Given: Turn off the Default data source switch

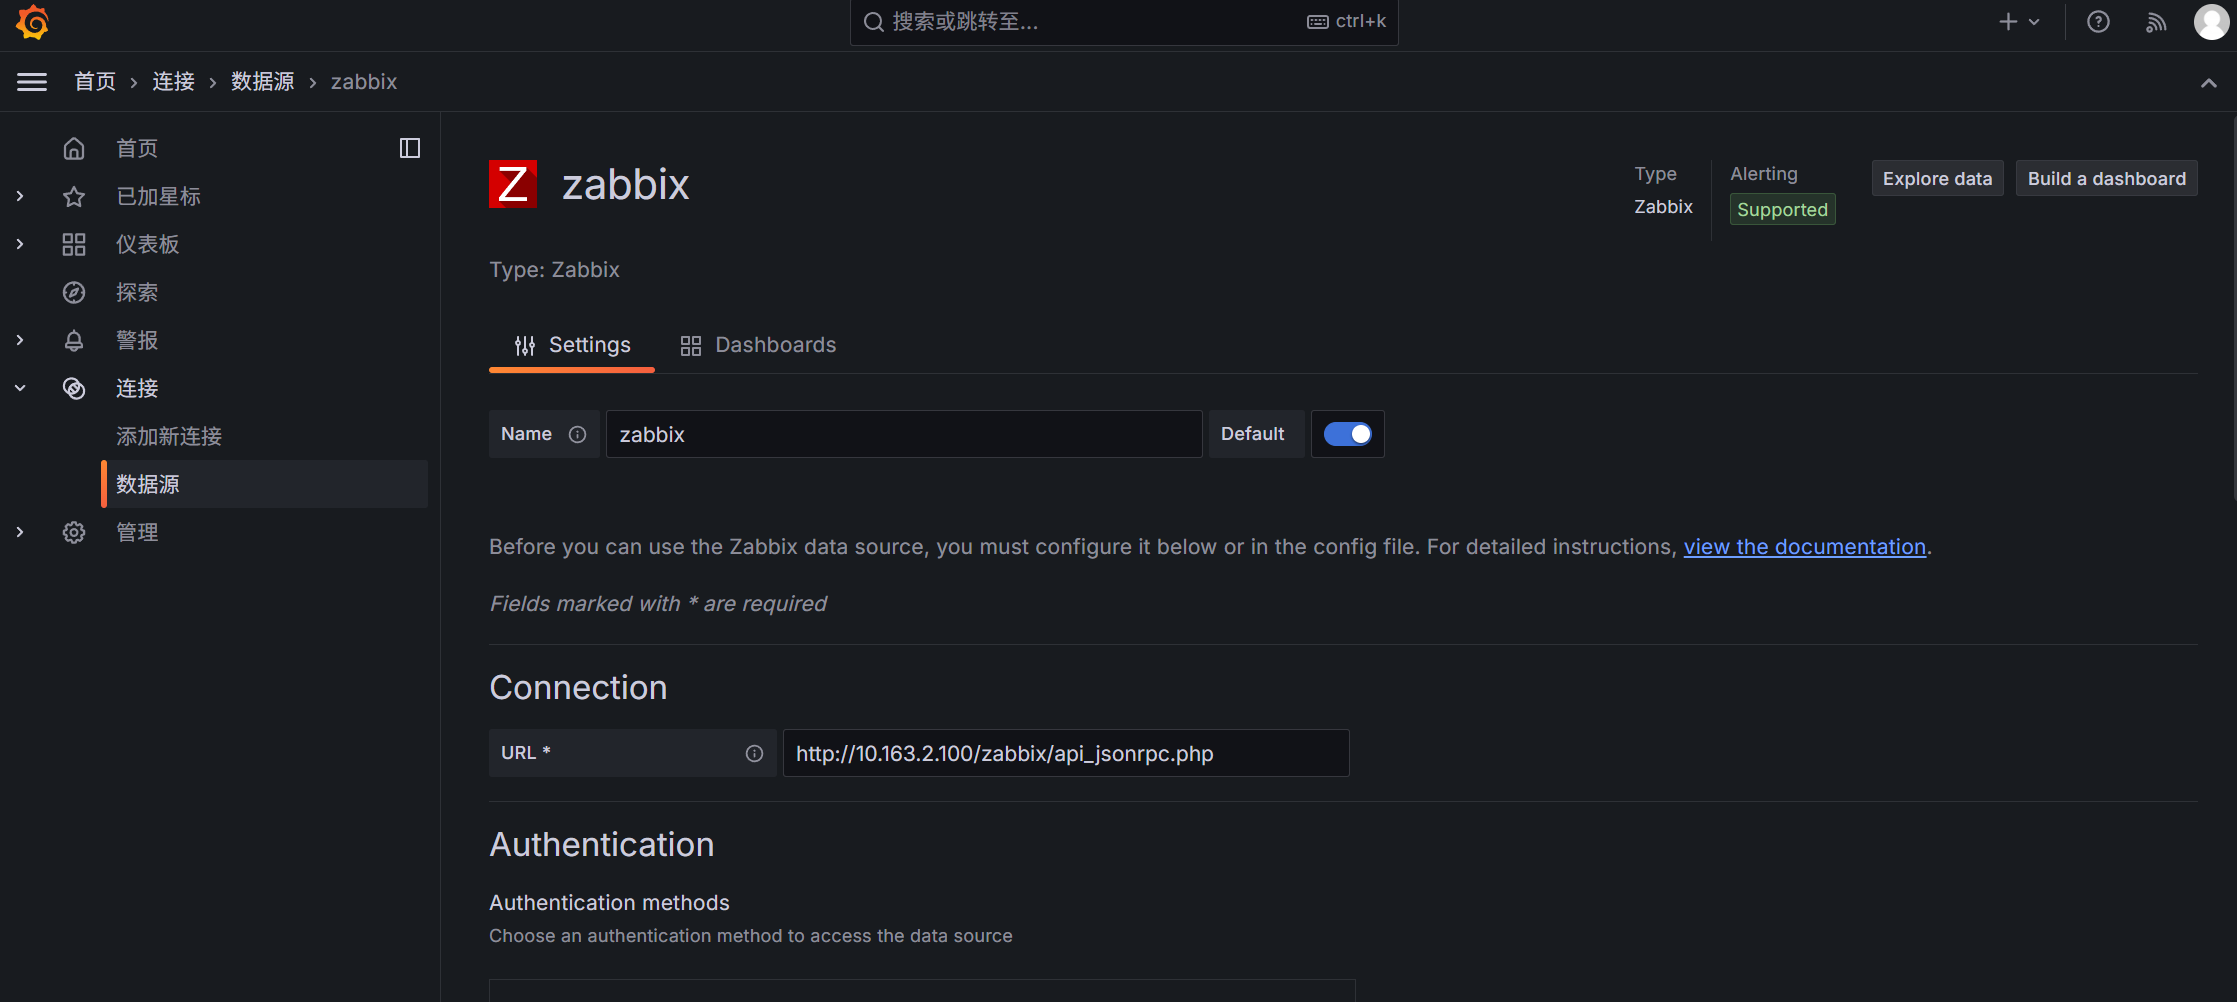Looking at the screenshot, I should pyautogui.click(x=1347, y=434).
